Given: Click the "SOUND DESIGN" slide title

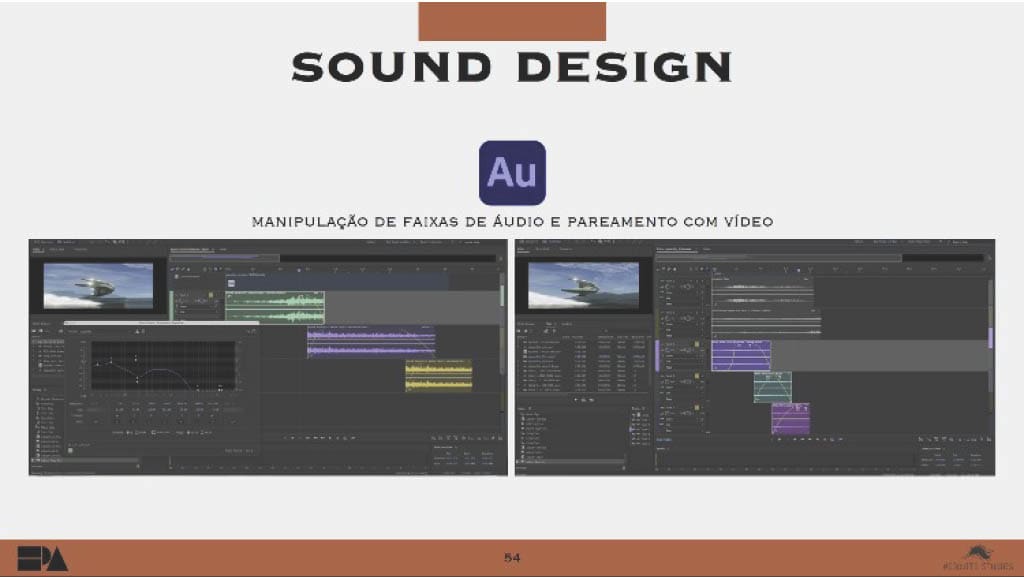Looking at the screenshot, I should (512, 67).
